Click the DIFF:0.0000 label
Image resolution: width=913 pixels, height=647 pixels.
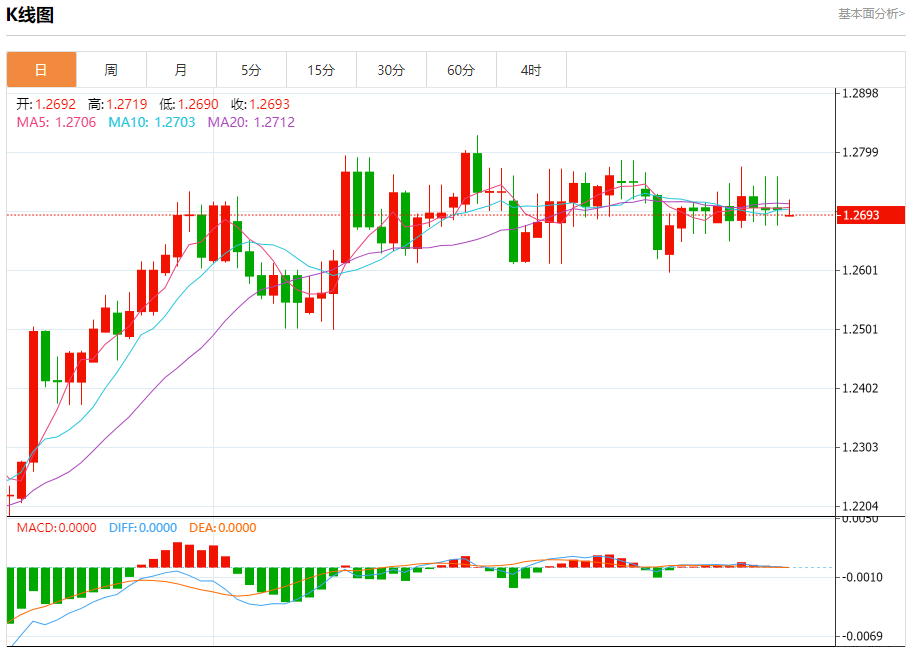pyautogui.click(x=143, y=528)
